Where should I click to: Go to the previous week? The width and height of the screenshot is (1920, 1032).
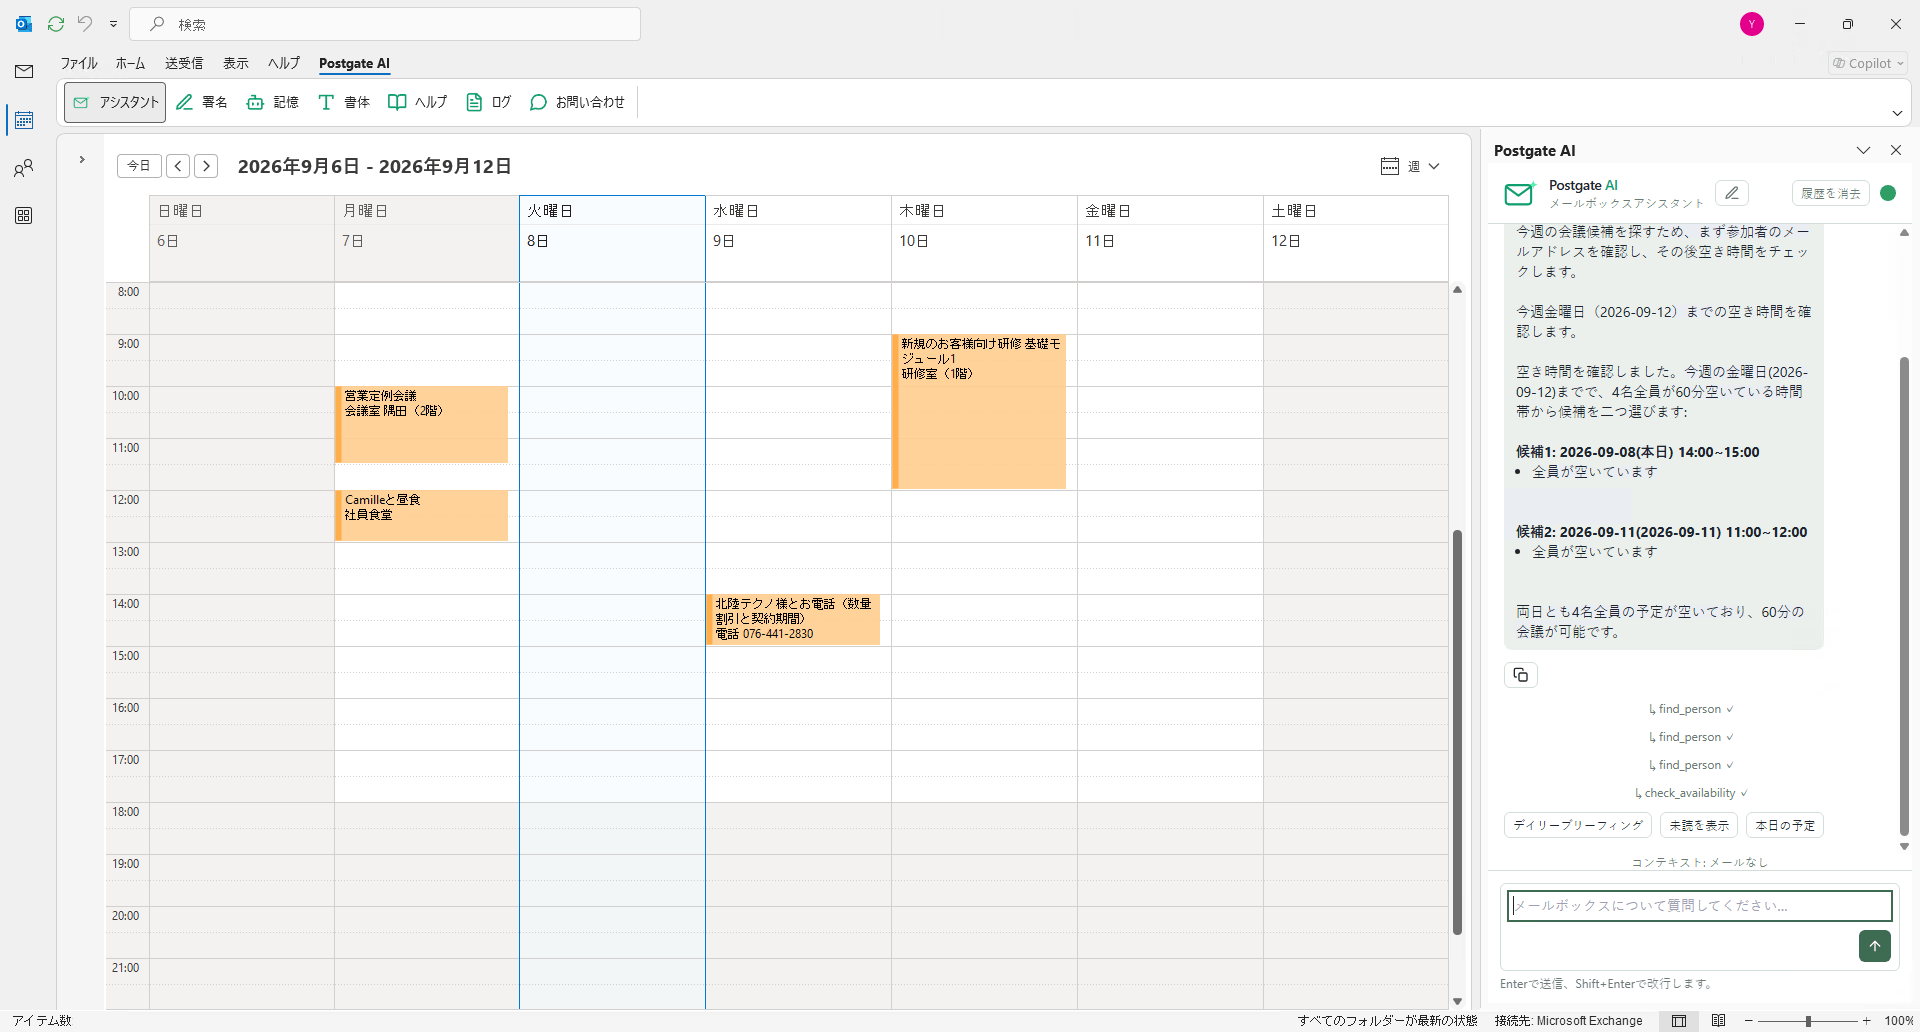(178, 166)
